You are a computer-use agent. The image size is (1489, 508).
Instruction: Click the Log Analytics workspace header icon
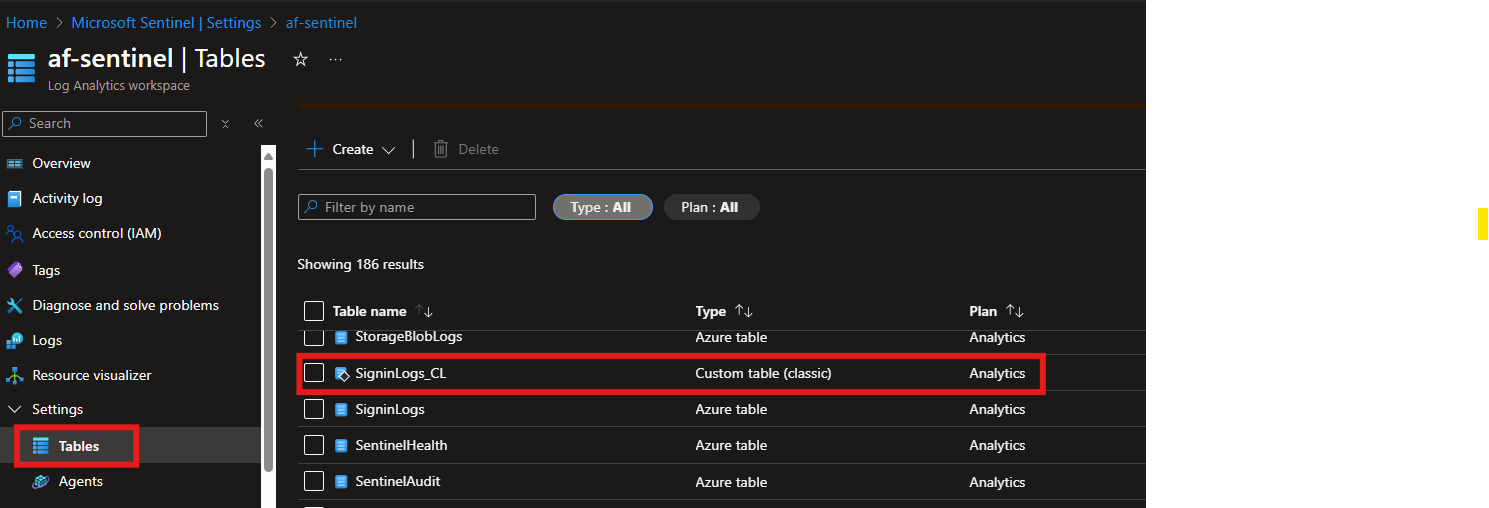click(x=22, y=68)
